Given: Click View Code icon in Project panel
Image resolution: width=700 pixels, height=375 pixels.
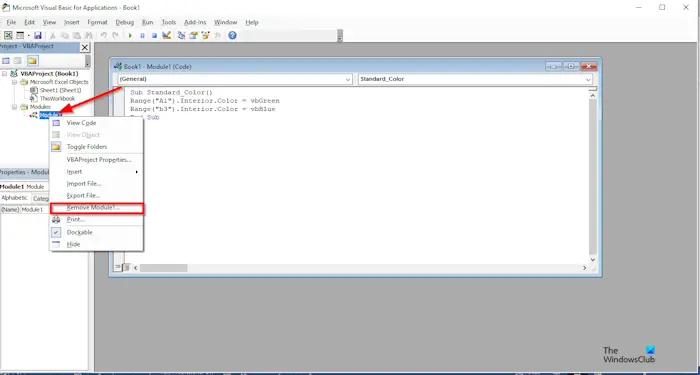Looking at the screenshot, I should tap(6, 61).
